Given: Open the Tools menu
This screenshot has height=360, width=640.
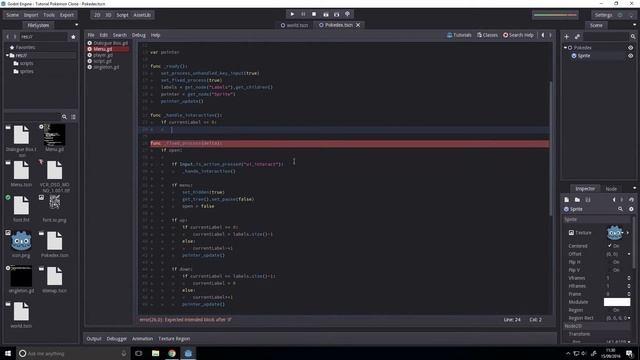Looking at the screenshot, I should [x=49, y=15].
